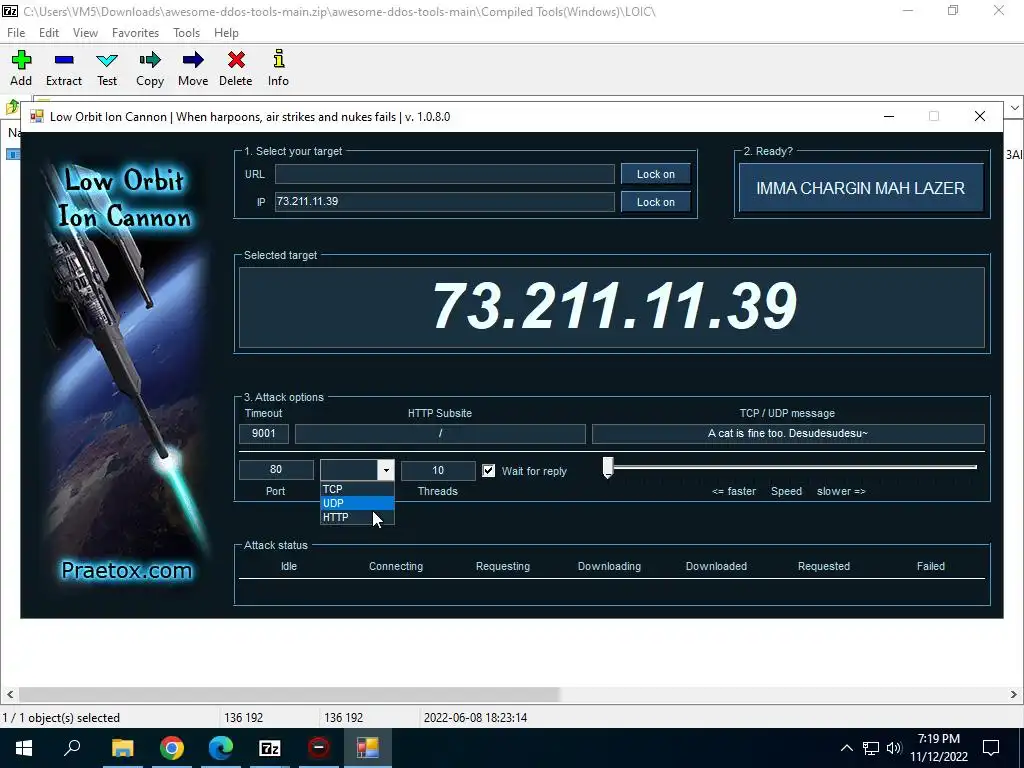
Task: Click the Downloading column in Attack status
Action: tap(609, 566)
